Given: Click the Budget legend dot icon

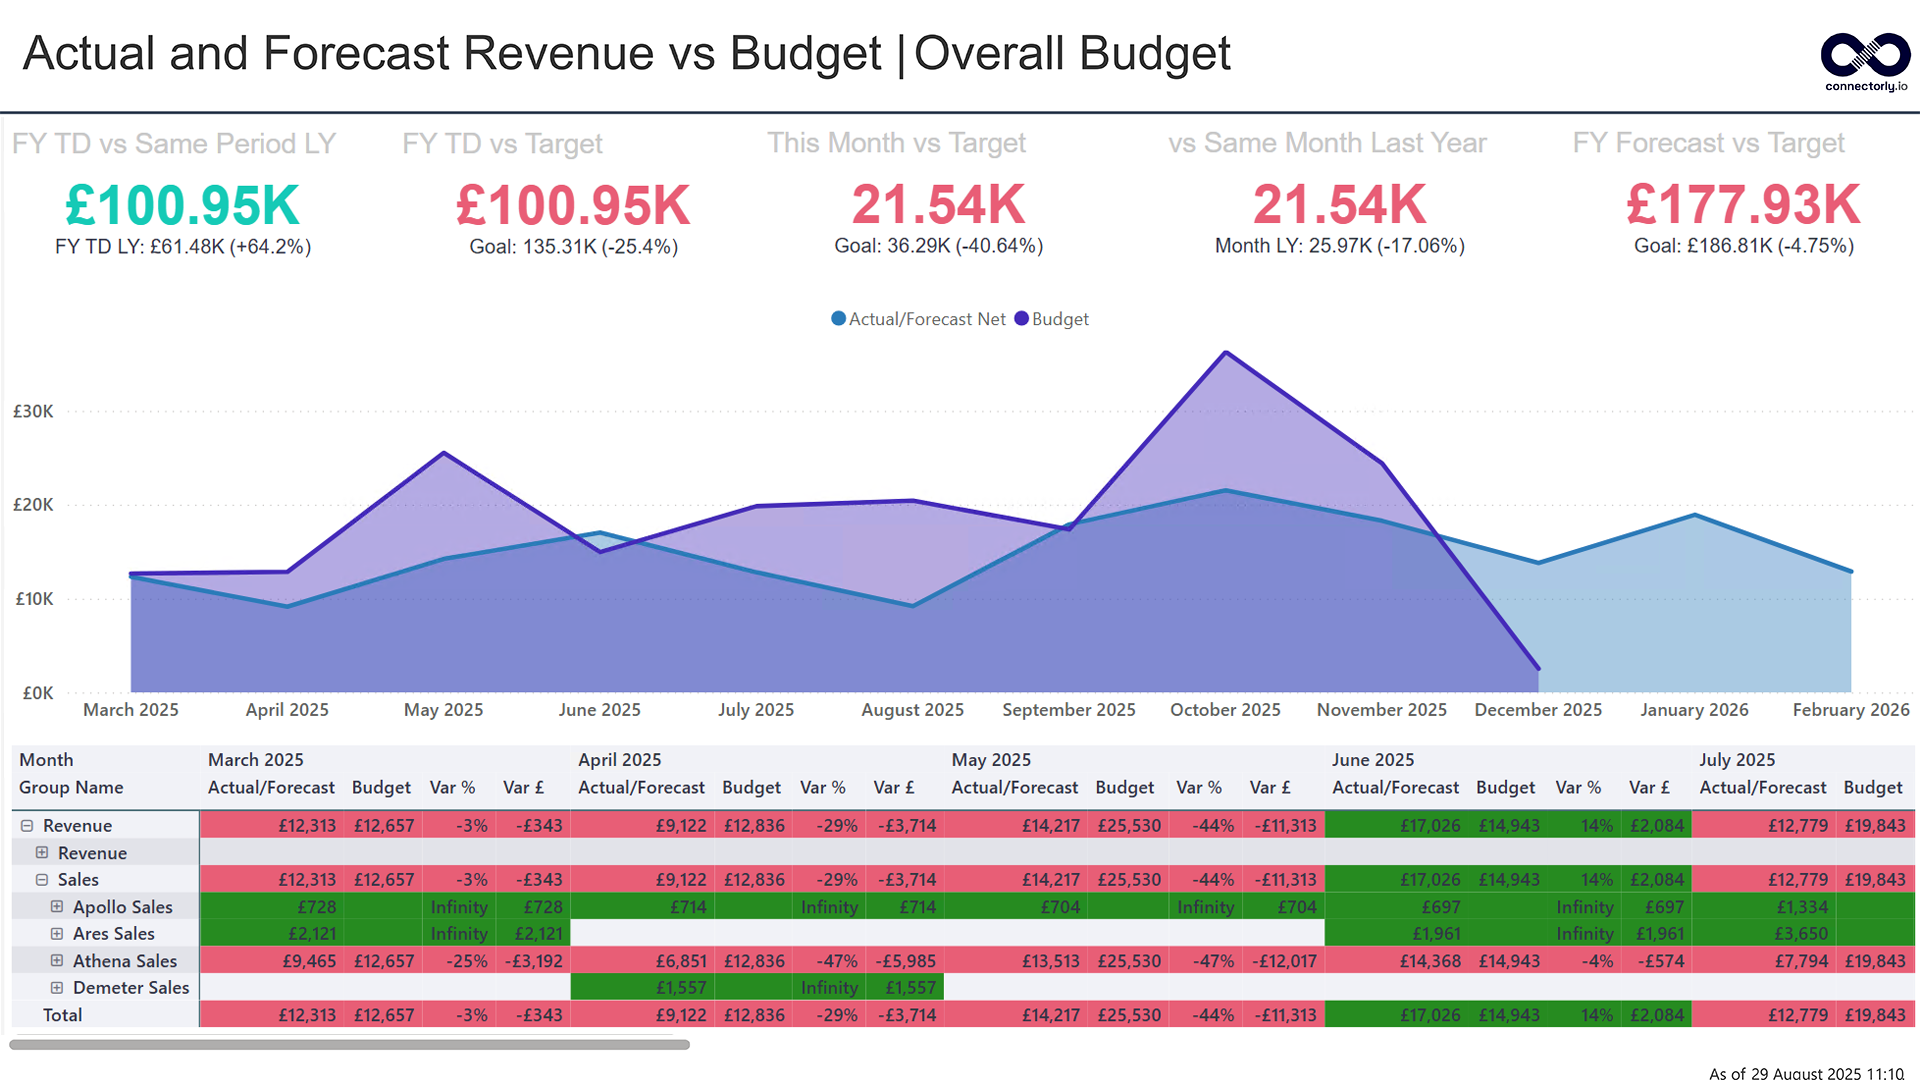Looking at the screenshot, I should [x=1020, y=318].
